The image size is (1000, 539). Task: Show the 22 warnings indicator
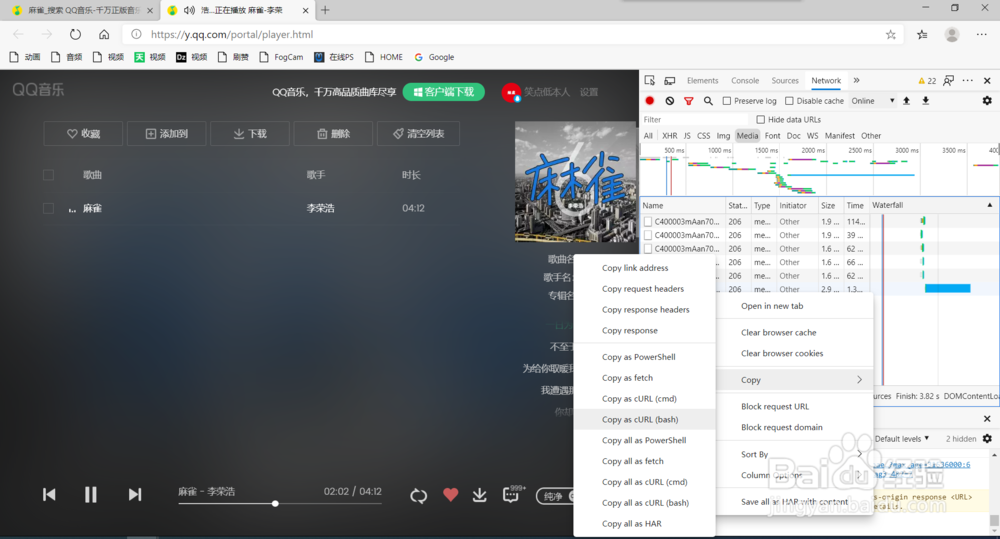point(927,80)
